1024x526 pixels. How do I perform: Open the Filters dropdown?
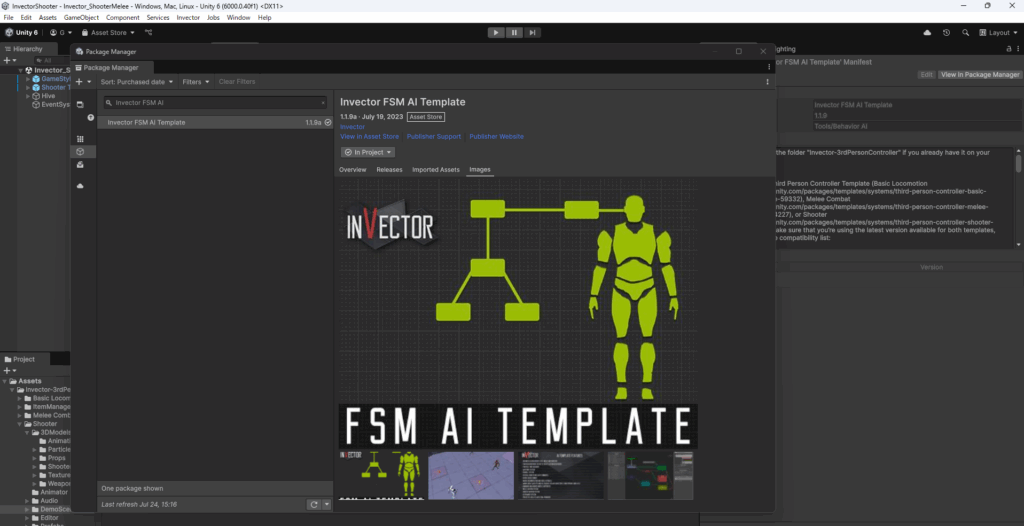click(x=196, y=82)
